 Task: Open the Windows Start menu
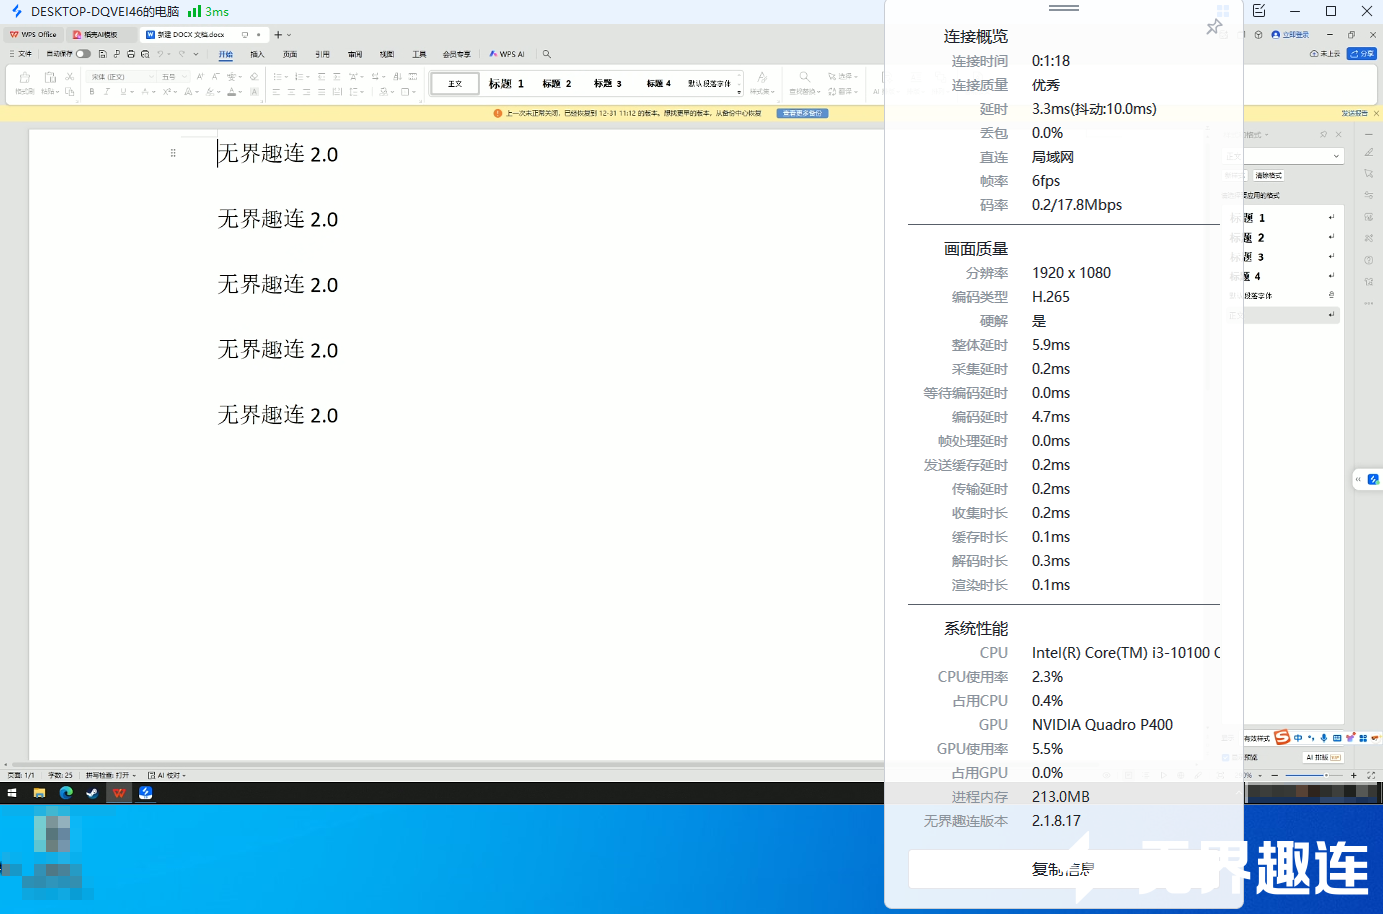pyautogui.click(x=12, y=793)
